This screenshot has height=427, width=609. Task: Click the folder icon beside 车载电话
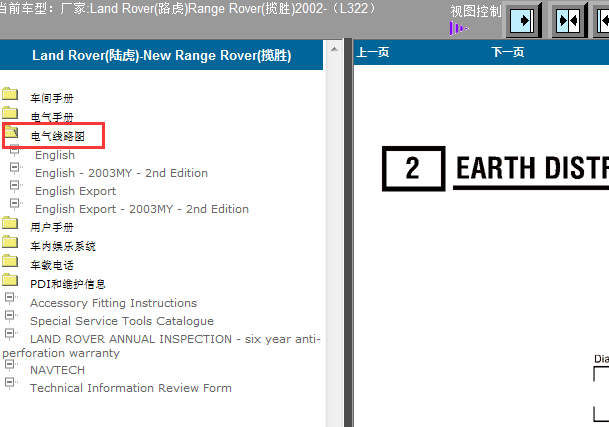10,263
